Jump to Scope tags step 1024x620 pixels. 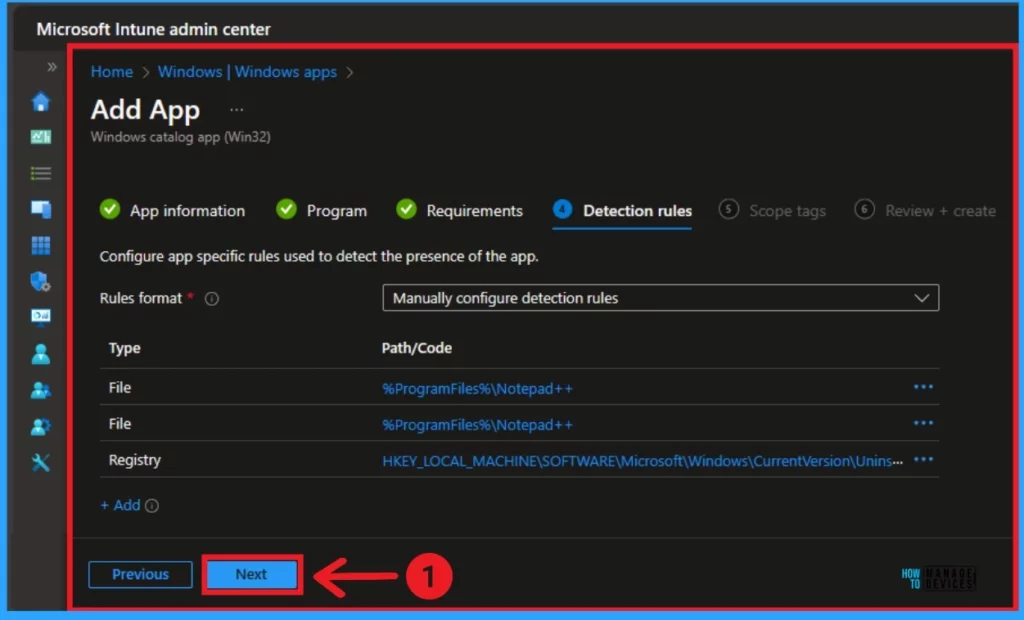click(772, 210)
